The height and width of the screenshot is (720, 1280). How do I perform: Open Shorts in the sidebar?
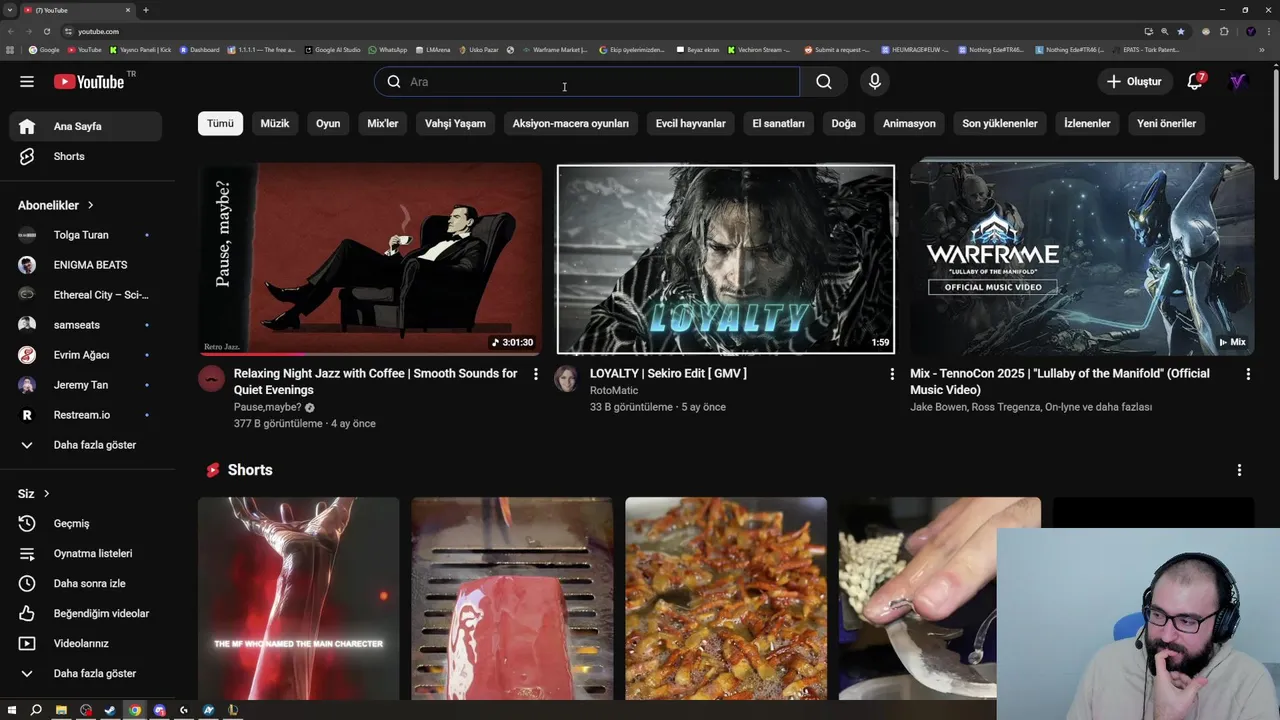85,156
